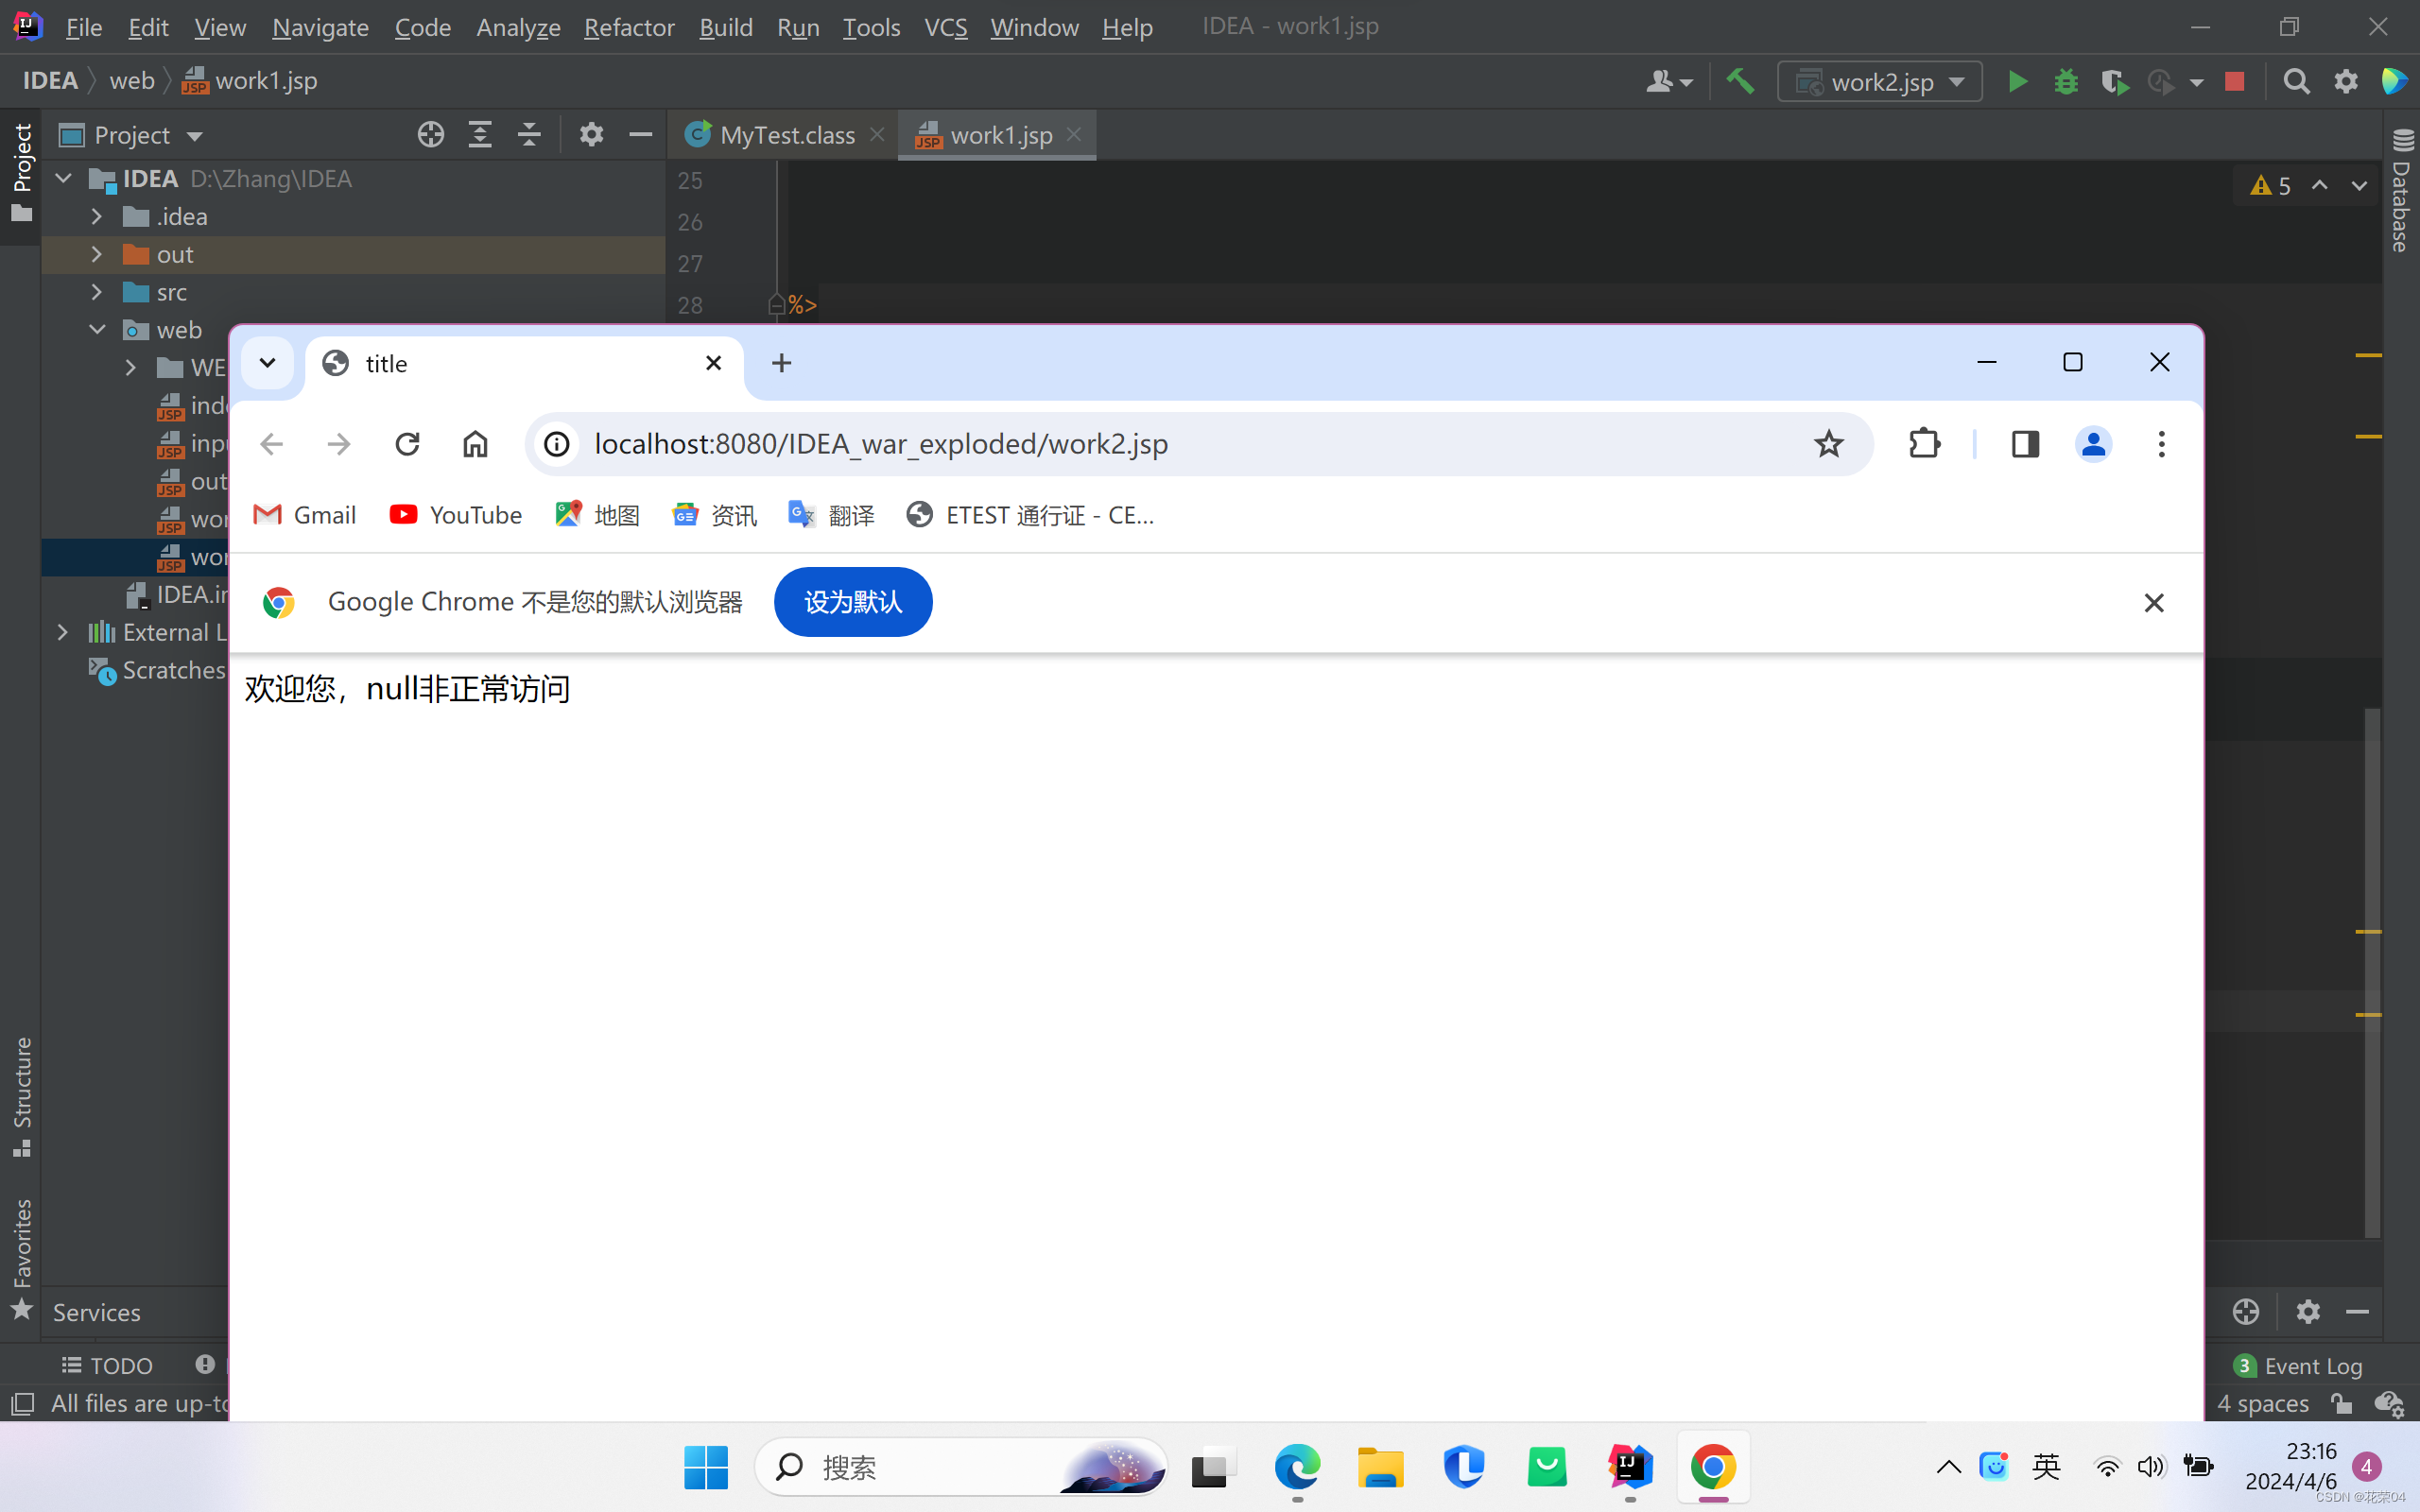
Task: Click the 设为默认 button in Chrome
Action: pos(853,602)
